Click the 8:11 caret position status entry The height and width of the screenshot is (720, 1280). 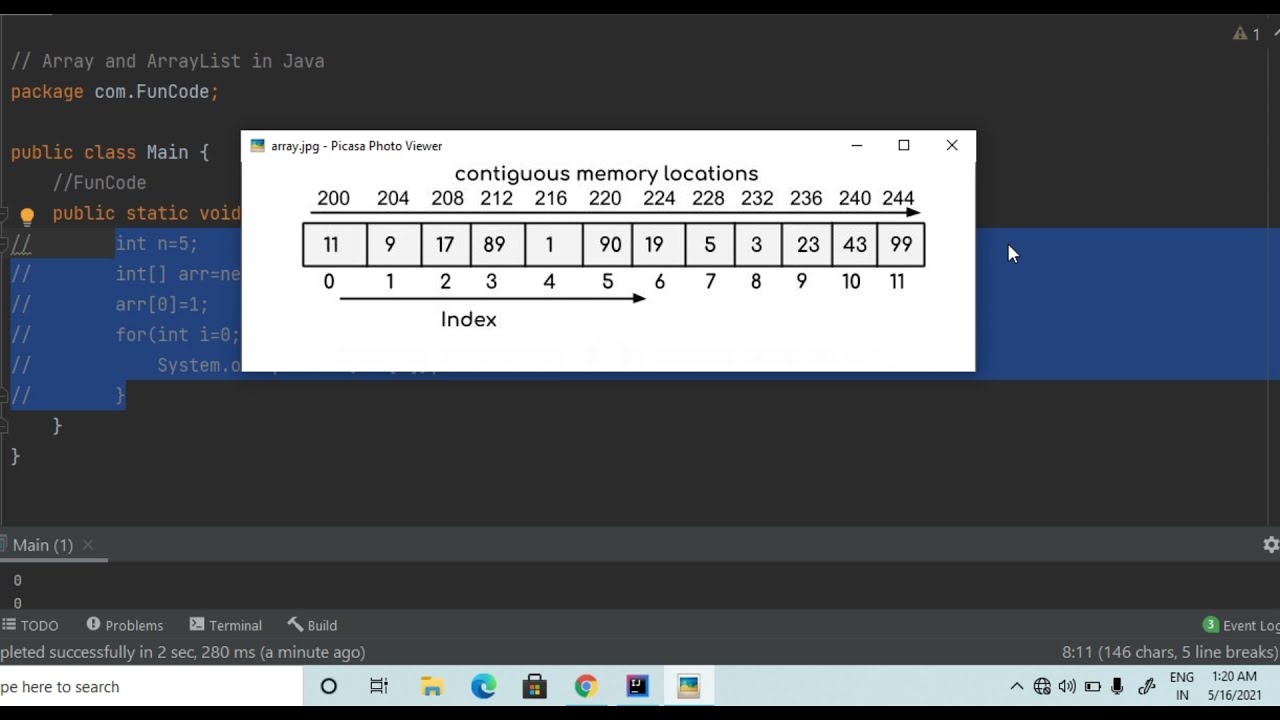[1168, 652]
